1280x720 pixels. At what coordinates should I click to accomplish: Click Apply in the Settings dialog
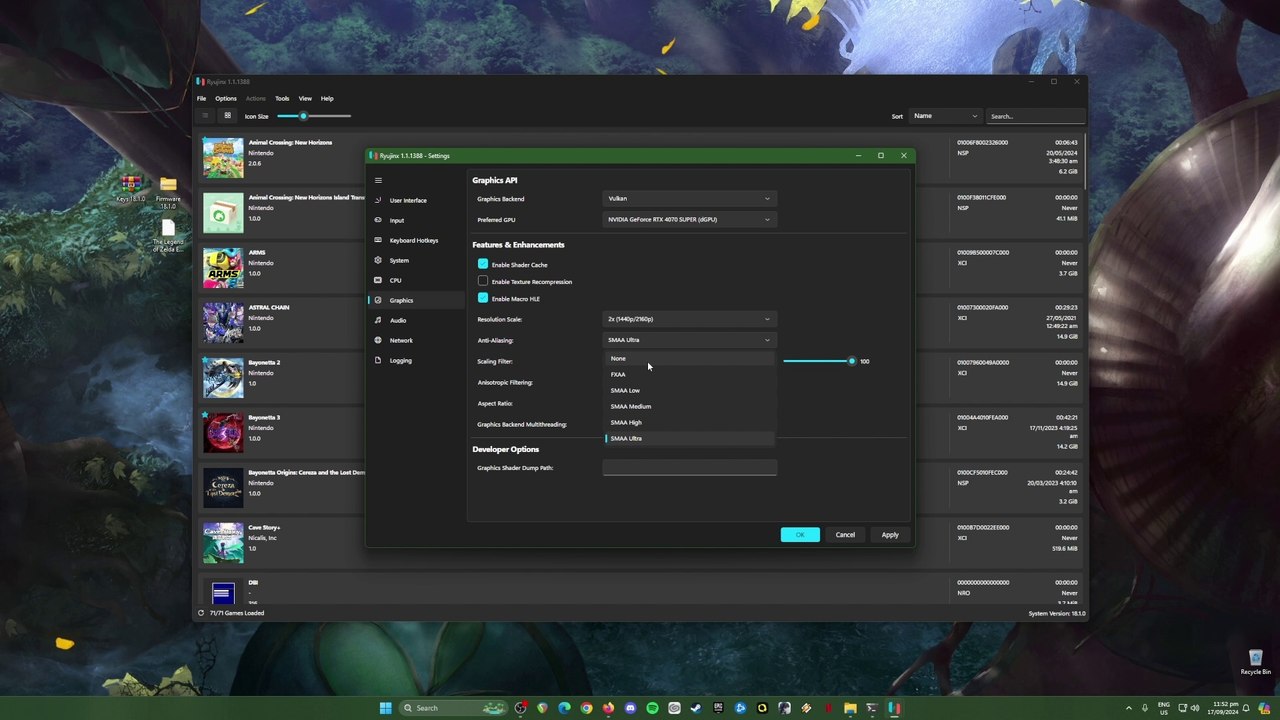click(890, 535)
